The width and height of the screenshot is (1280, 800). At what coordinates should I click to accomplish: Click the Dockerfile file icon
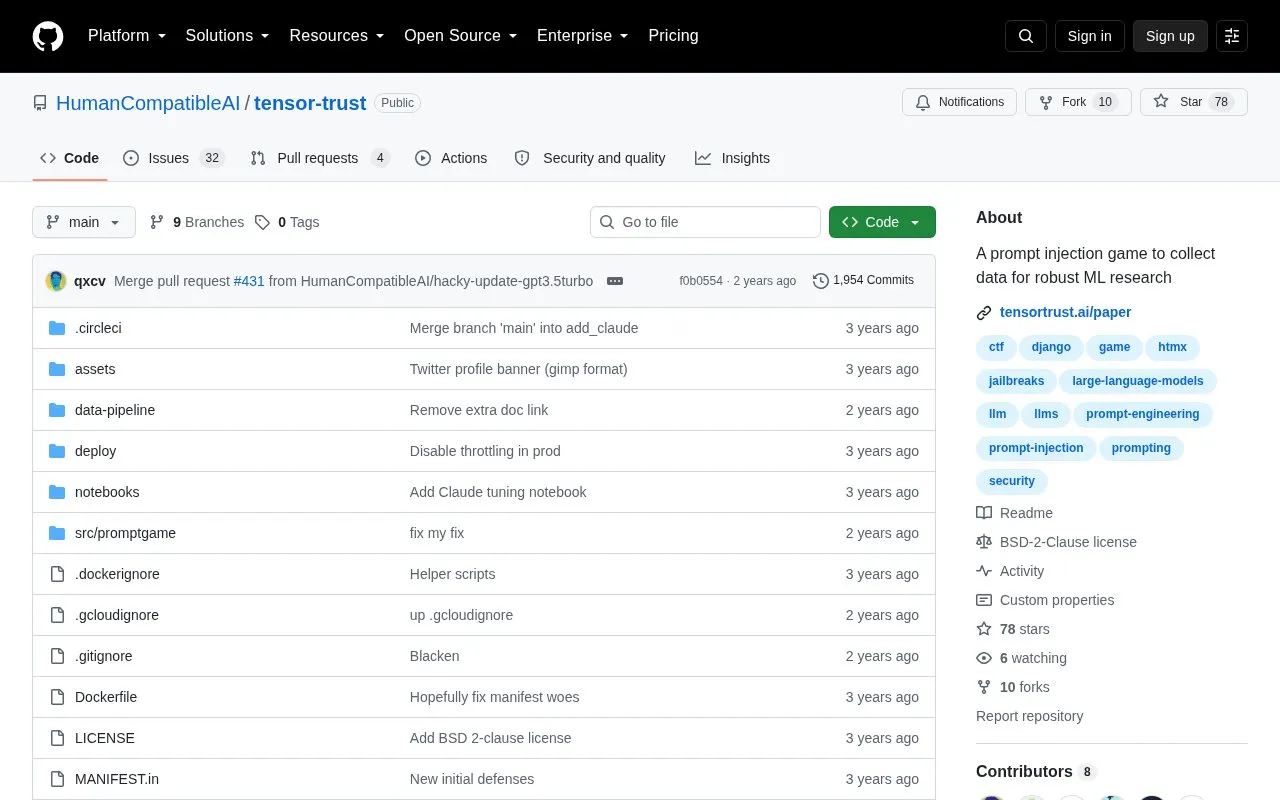point(57,697)
